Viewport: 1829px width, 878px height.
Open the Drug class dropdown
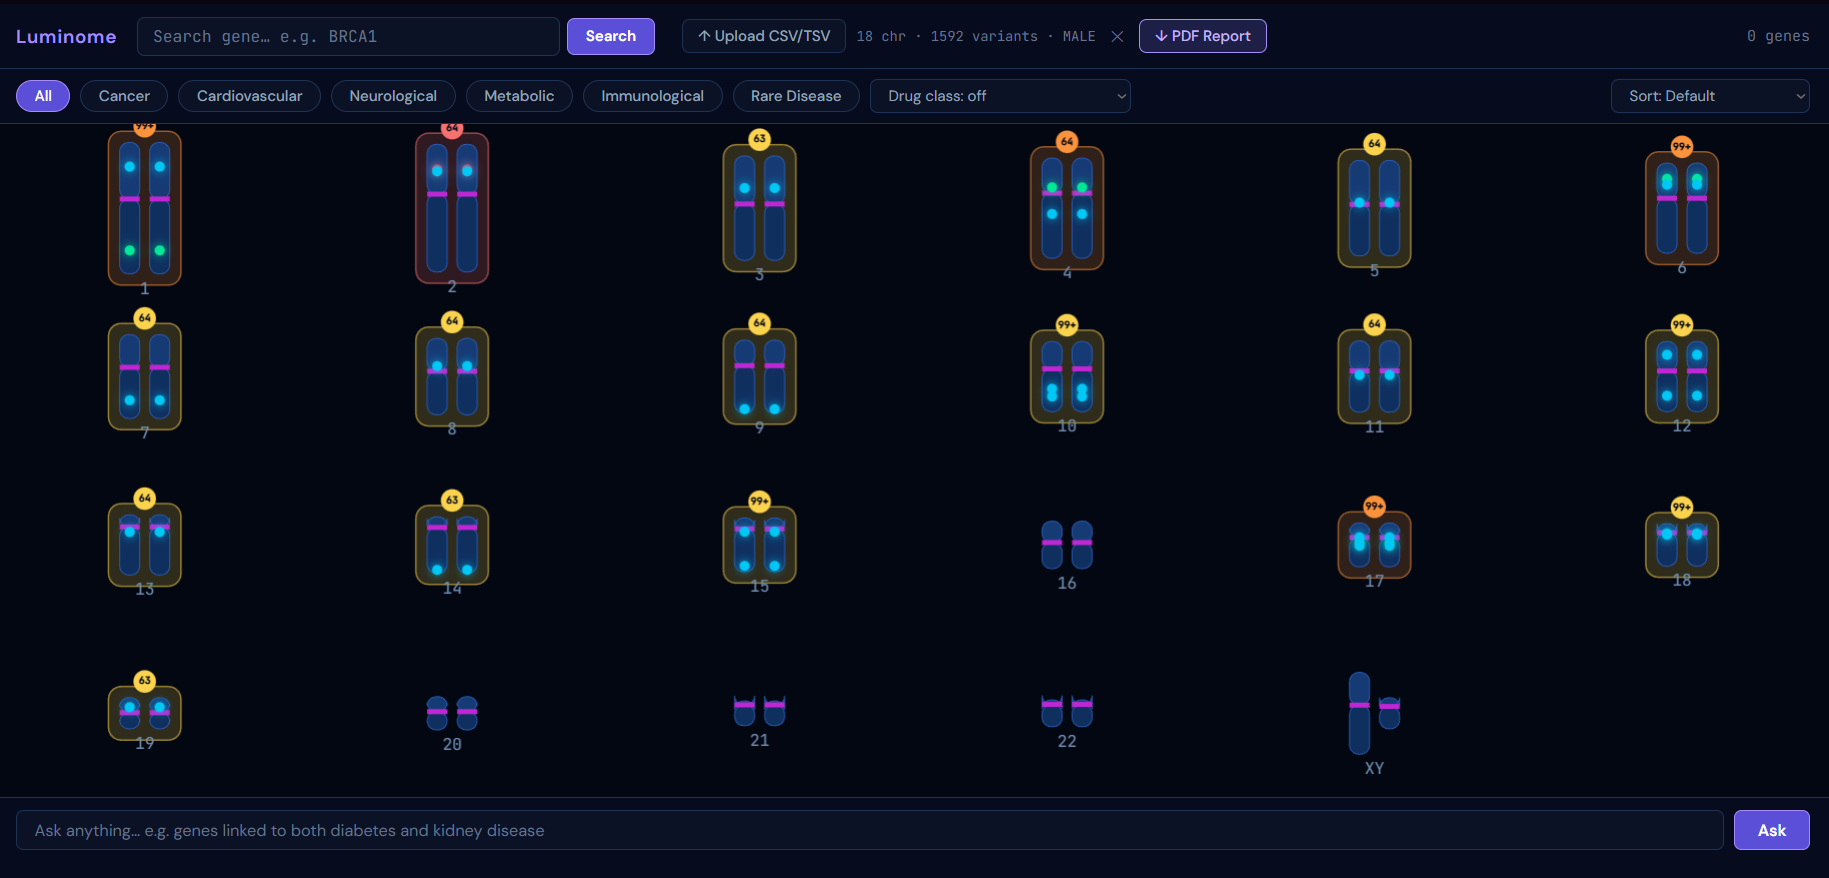(x=1000, y=96)
